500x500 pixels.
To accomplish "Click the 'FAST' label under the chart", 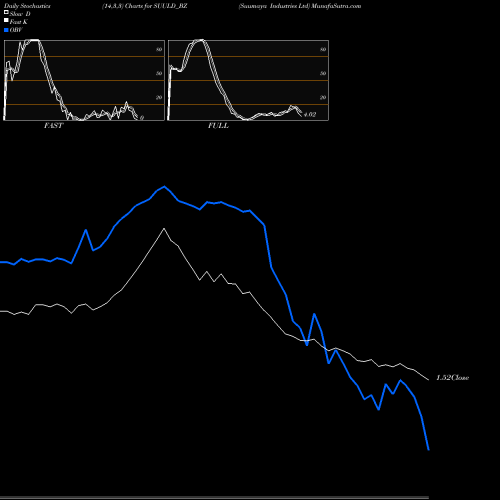I will [53, 126].
